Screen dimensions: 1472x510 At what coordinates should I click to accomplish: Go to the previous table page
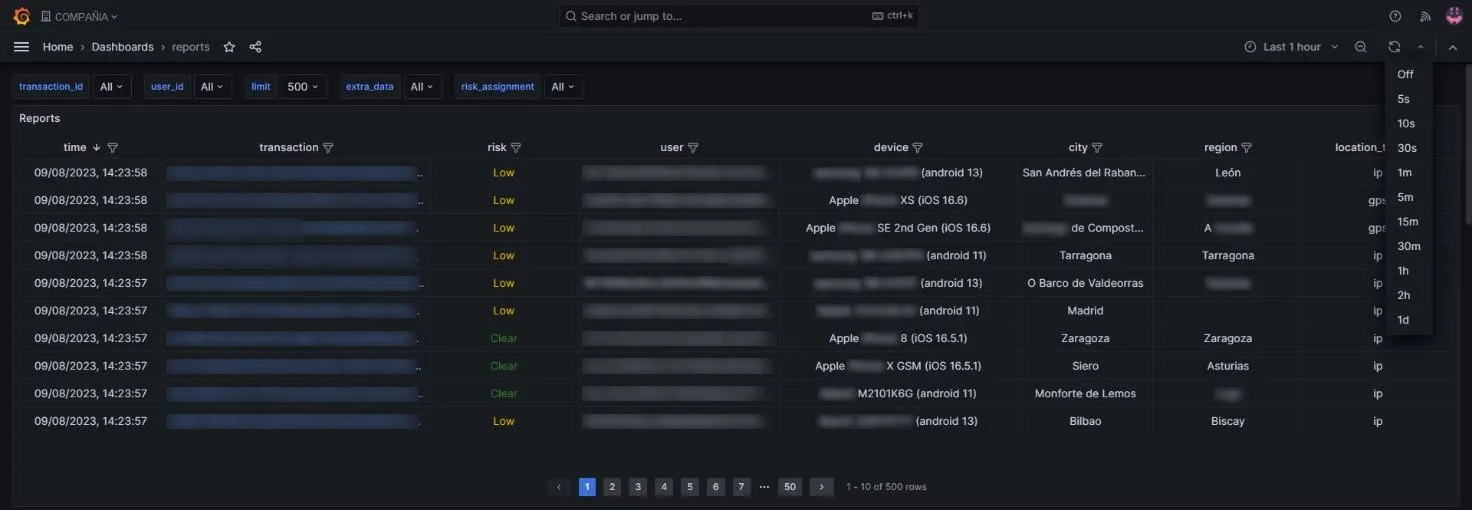tap(560, 487)
